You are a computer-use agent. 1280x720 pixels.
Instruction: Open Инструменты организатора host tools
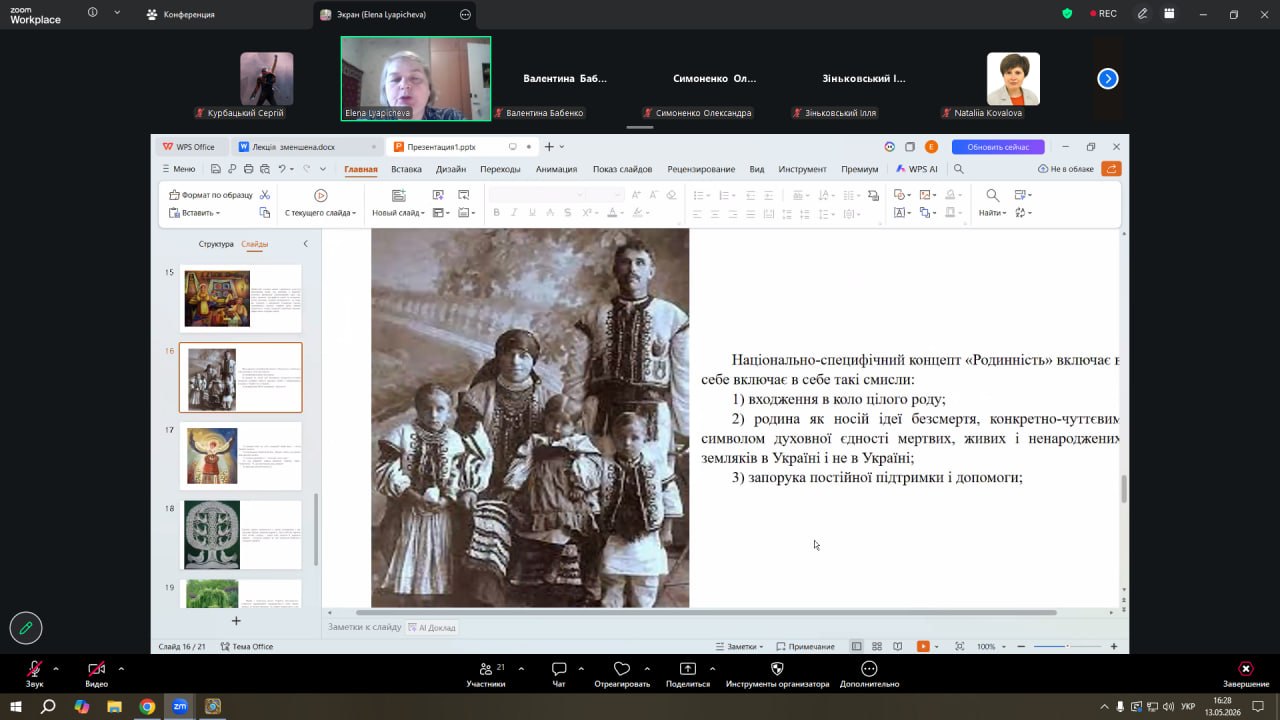[x=777, y=674]
